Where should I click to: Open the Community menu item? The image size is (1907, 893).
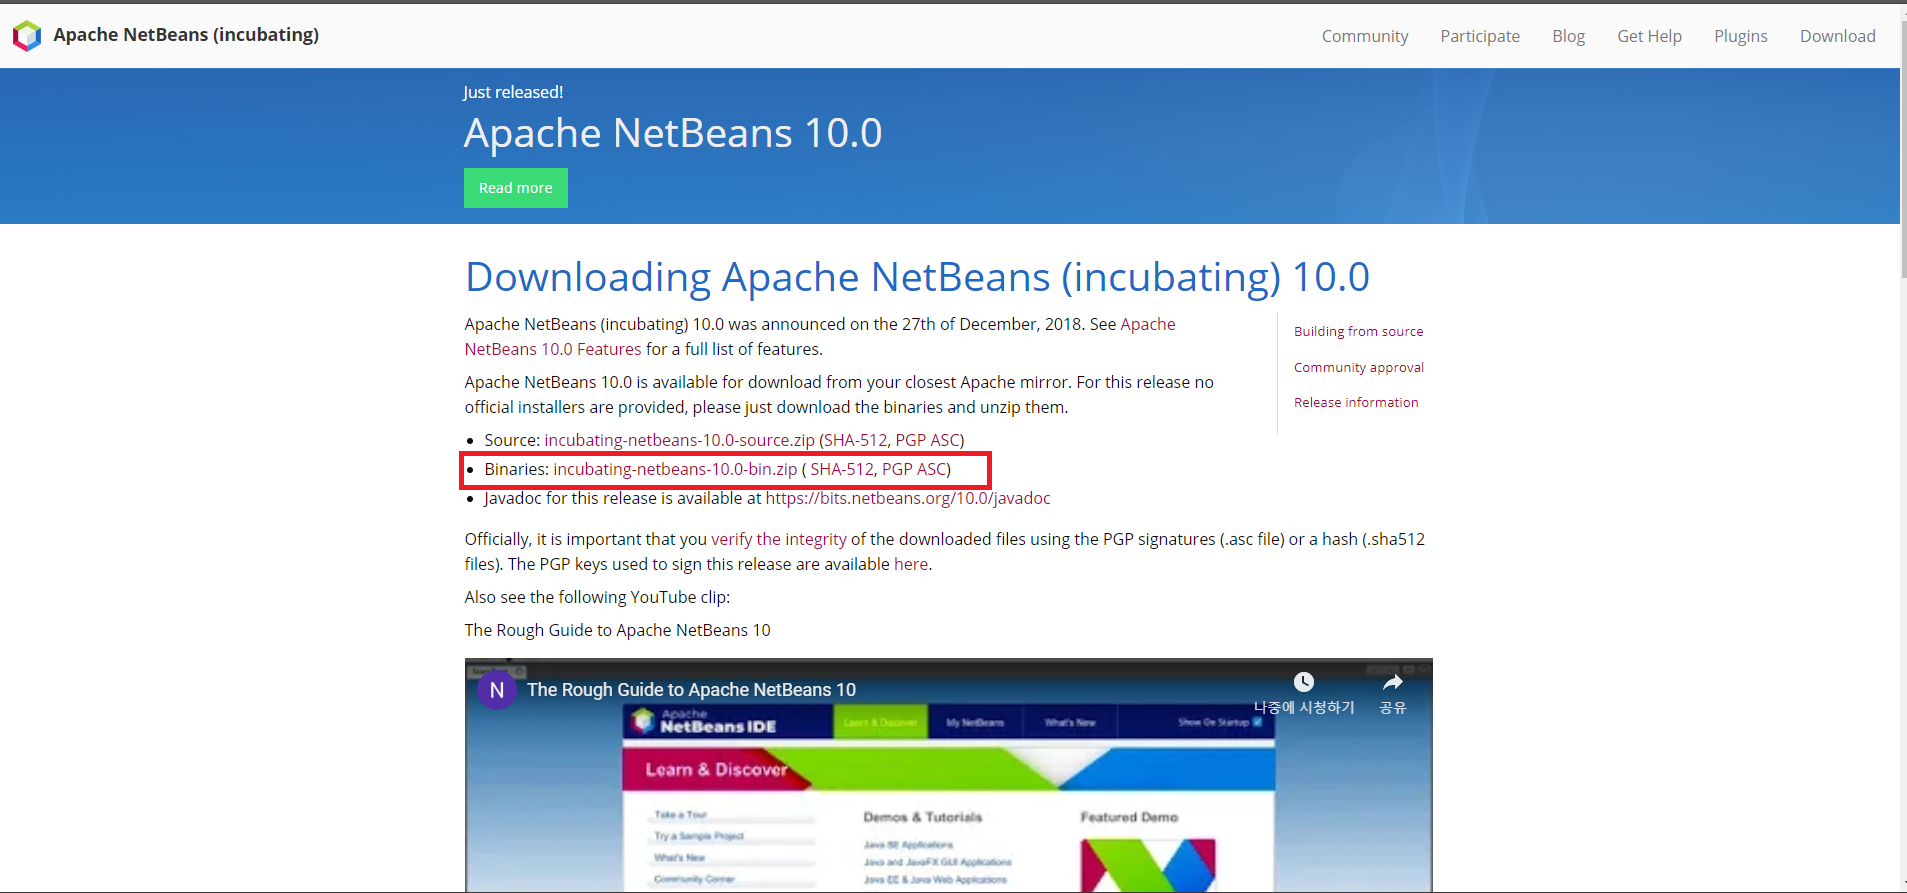pos(1365,36)
